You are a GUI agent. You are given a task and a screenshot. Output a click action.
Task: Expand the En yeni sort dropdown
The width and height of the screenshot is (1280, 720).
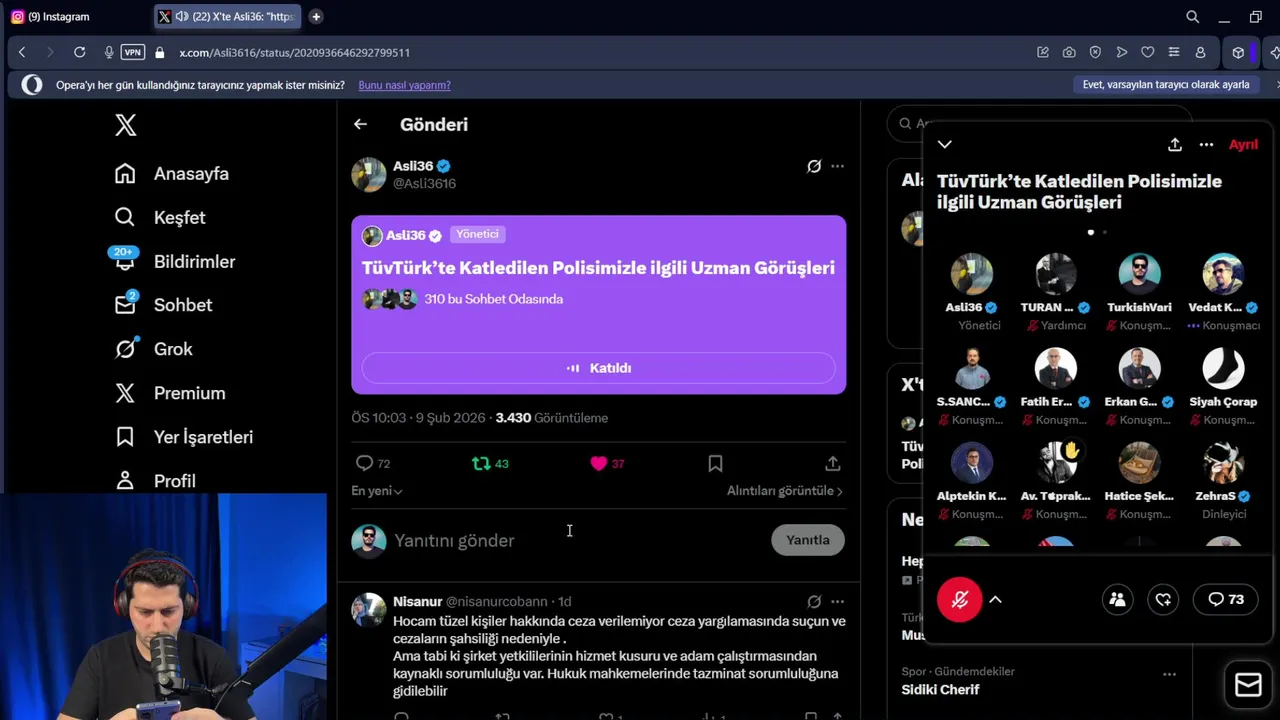377,491
